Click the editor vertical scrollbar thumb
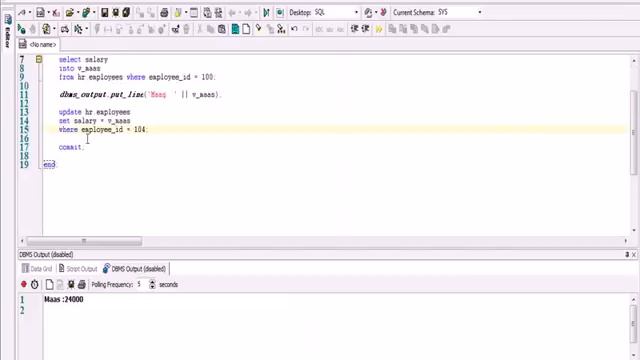 pos(634,132)
